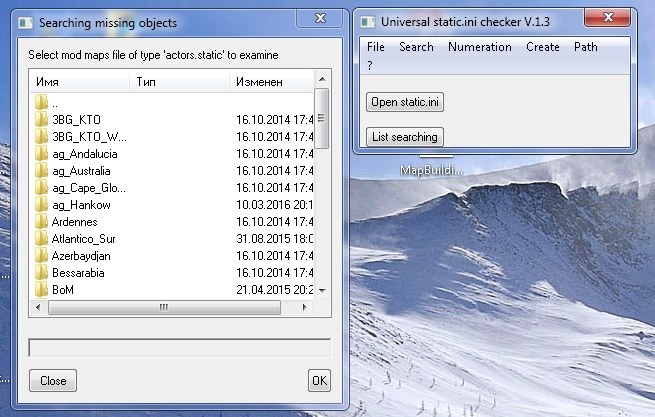Click the horizontal scrollbar thumb

click(164, 308)
